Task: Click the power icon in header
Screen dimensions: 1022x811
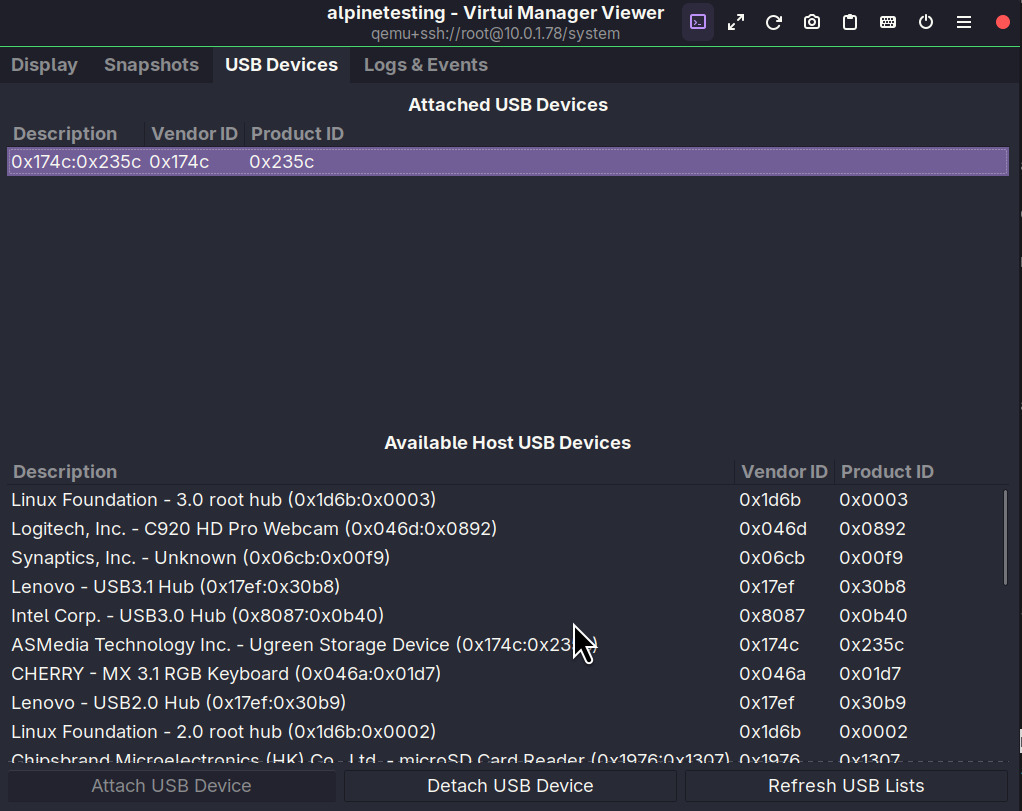Action: (x=926, y=22)
